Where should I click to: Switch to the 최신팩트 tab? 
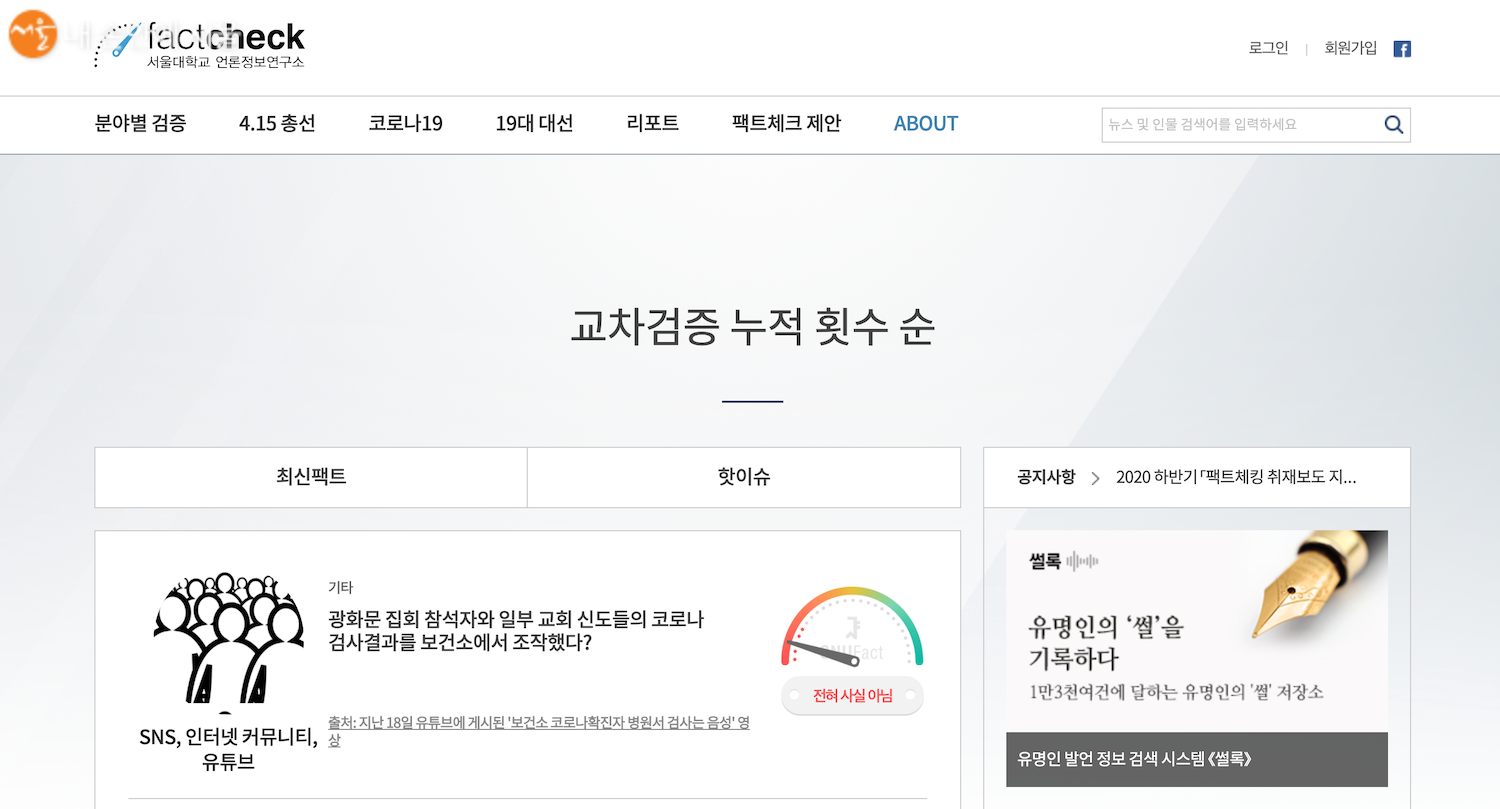tap(311, 477)
